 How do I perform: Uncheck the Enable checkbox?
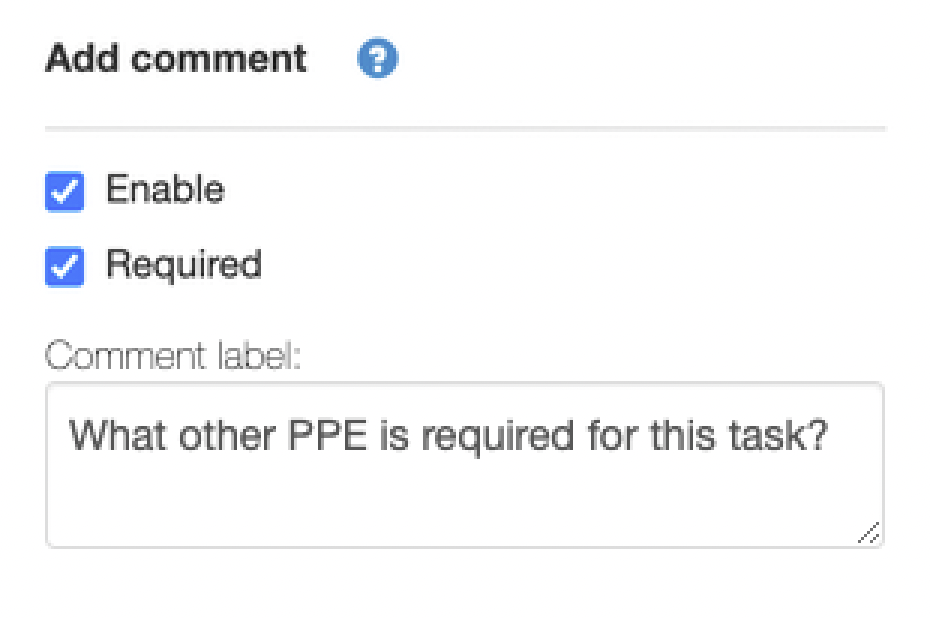tap(65, 191)
